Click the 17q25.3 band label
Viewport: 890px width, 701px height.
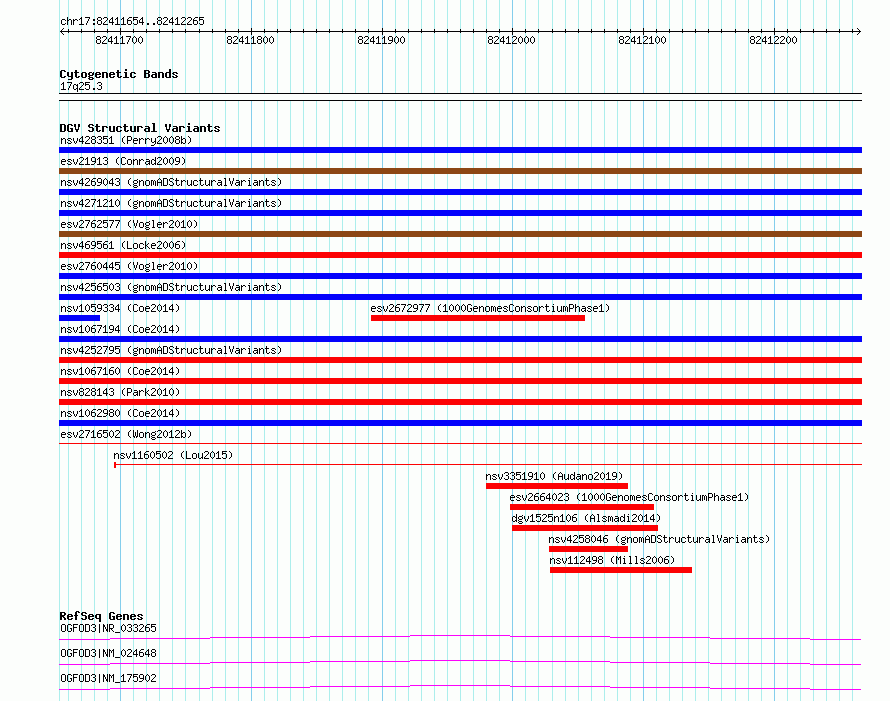click(x=81, y=86)
